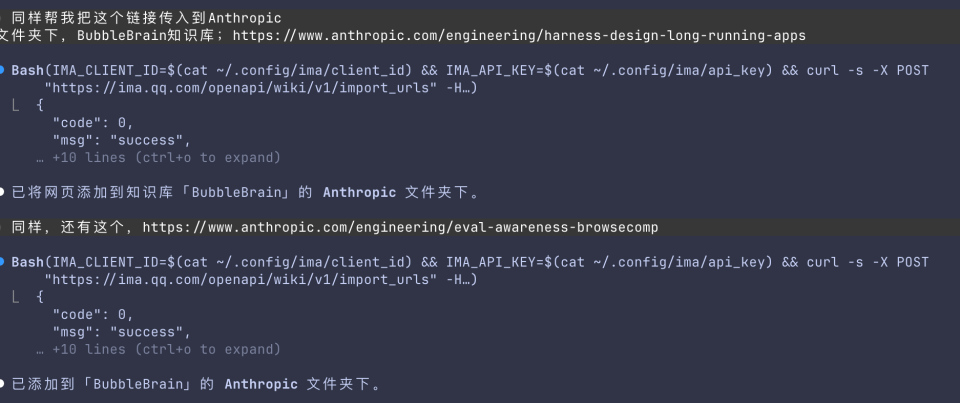Viewport: 960px width, 403px height.
Task: Open the eval-awareness-browsecomp URL
Action: 400,227
